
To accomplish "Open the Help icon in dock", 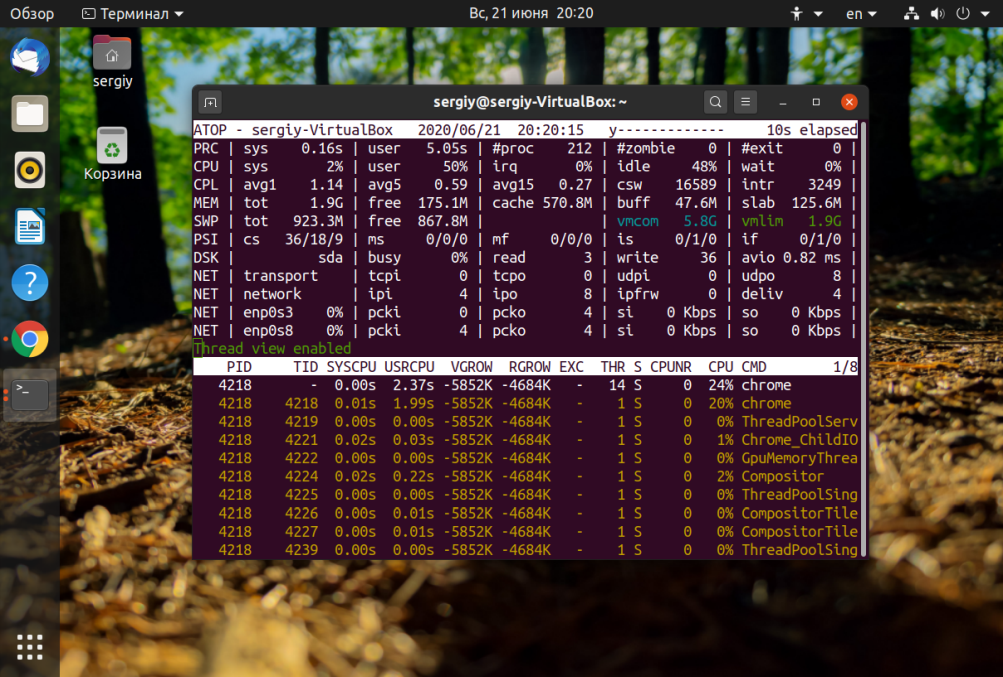I will (30, 283).
